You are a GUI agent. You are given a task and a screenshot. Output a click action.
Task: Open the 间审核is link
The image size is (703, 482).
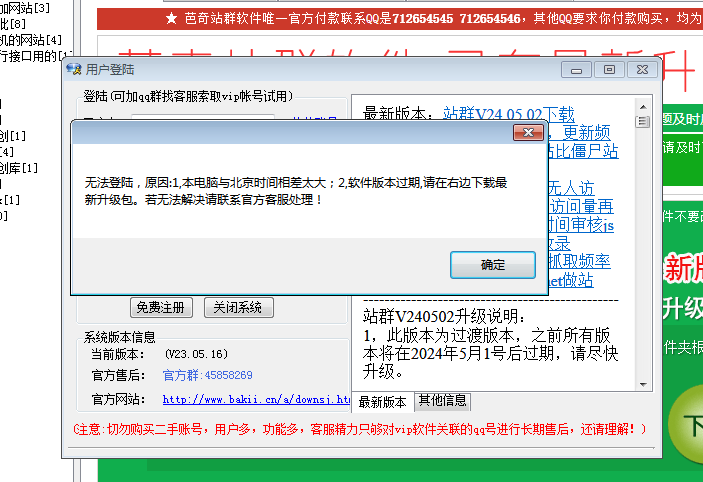coord(580,225)
